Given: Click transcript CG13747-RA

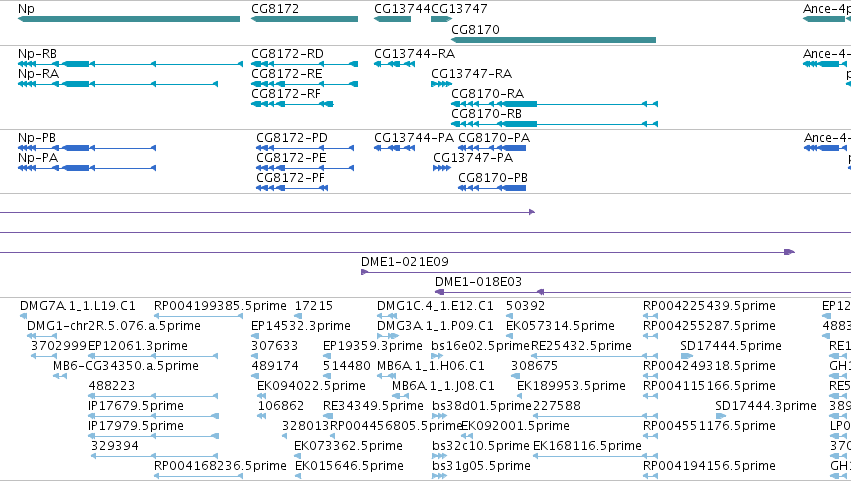Looking at the screenshot, I should 441,84.
